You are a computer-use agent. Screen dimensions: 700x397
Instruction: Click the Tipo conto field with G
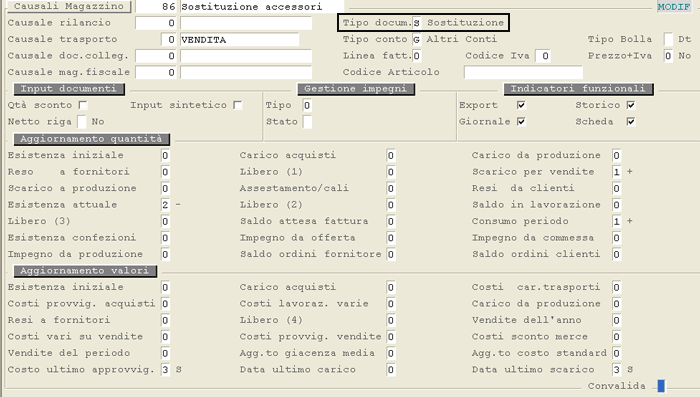tap(417, 39)
